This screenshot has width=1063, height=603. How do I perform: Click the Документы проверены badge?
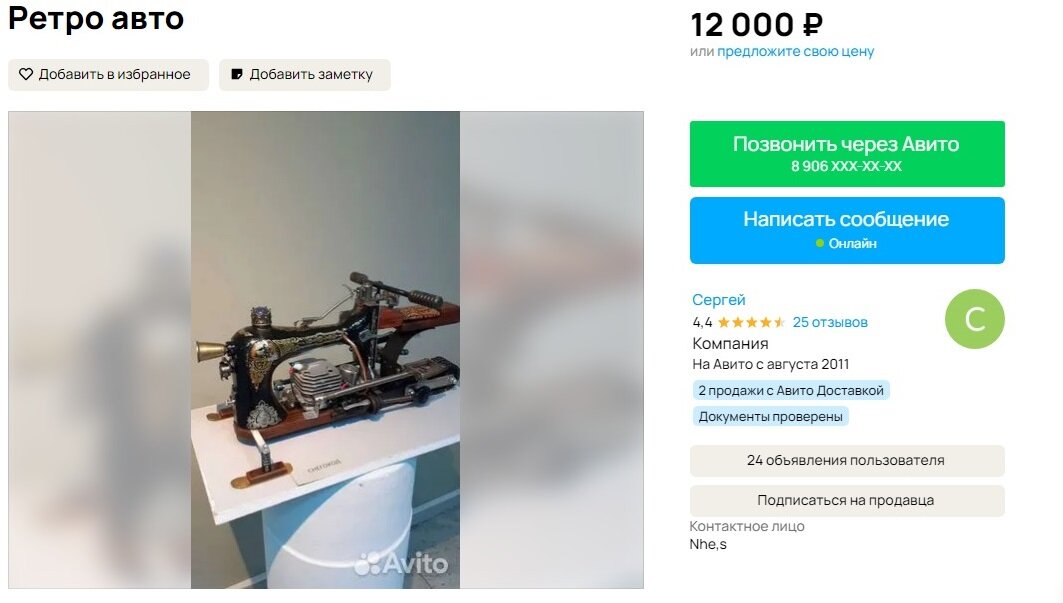tap(770, 416)
